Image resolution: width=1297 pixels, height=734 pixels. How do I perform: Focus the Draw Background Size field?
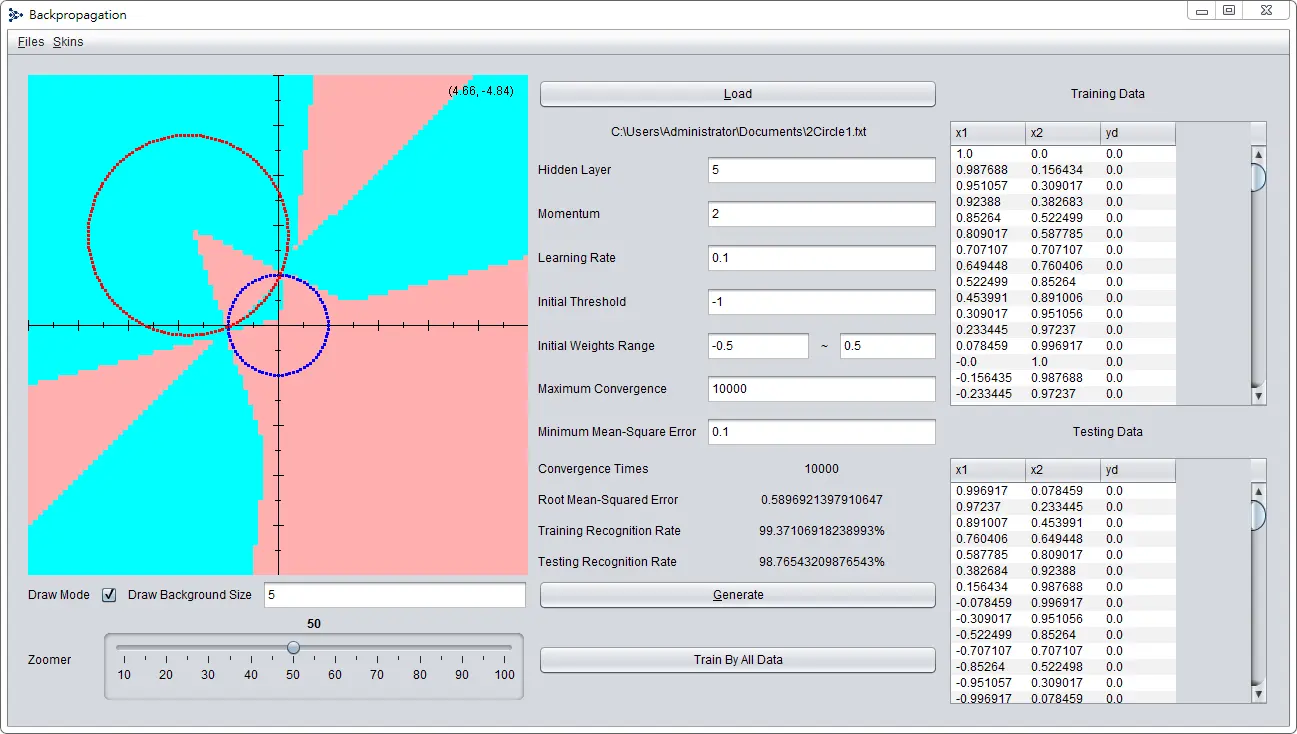(395, 595)
